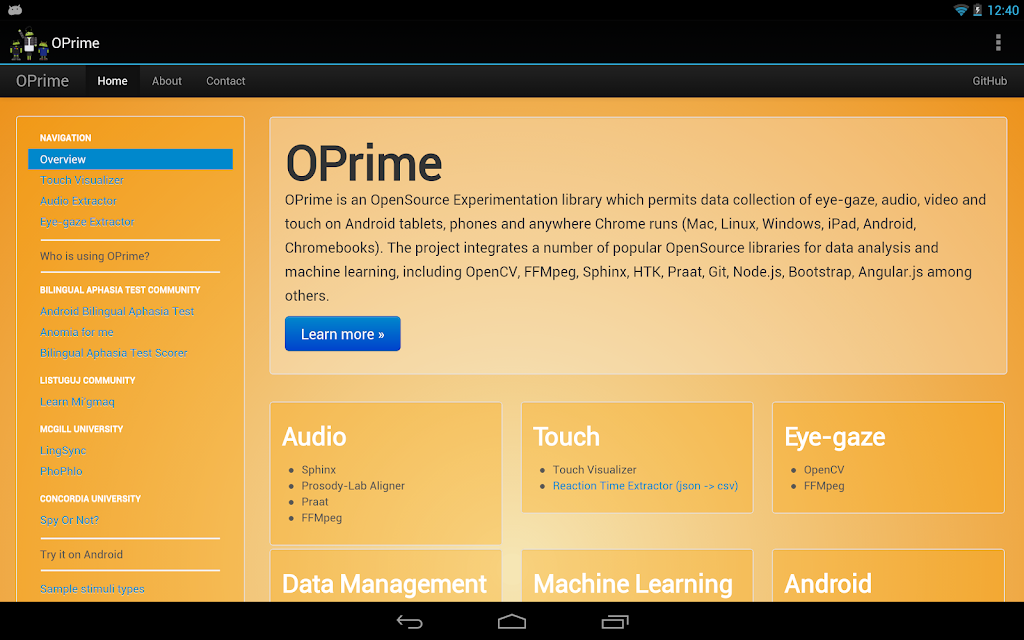
Task: Click the Audio card heading
Action: click(x=314, y=437)
